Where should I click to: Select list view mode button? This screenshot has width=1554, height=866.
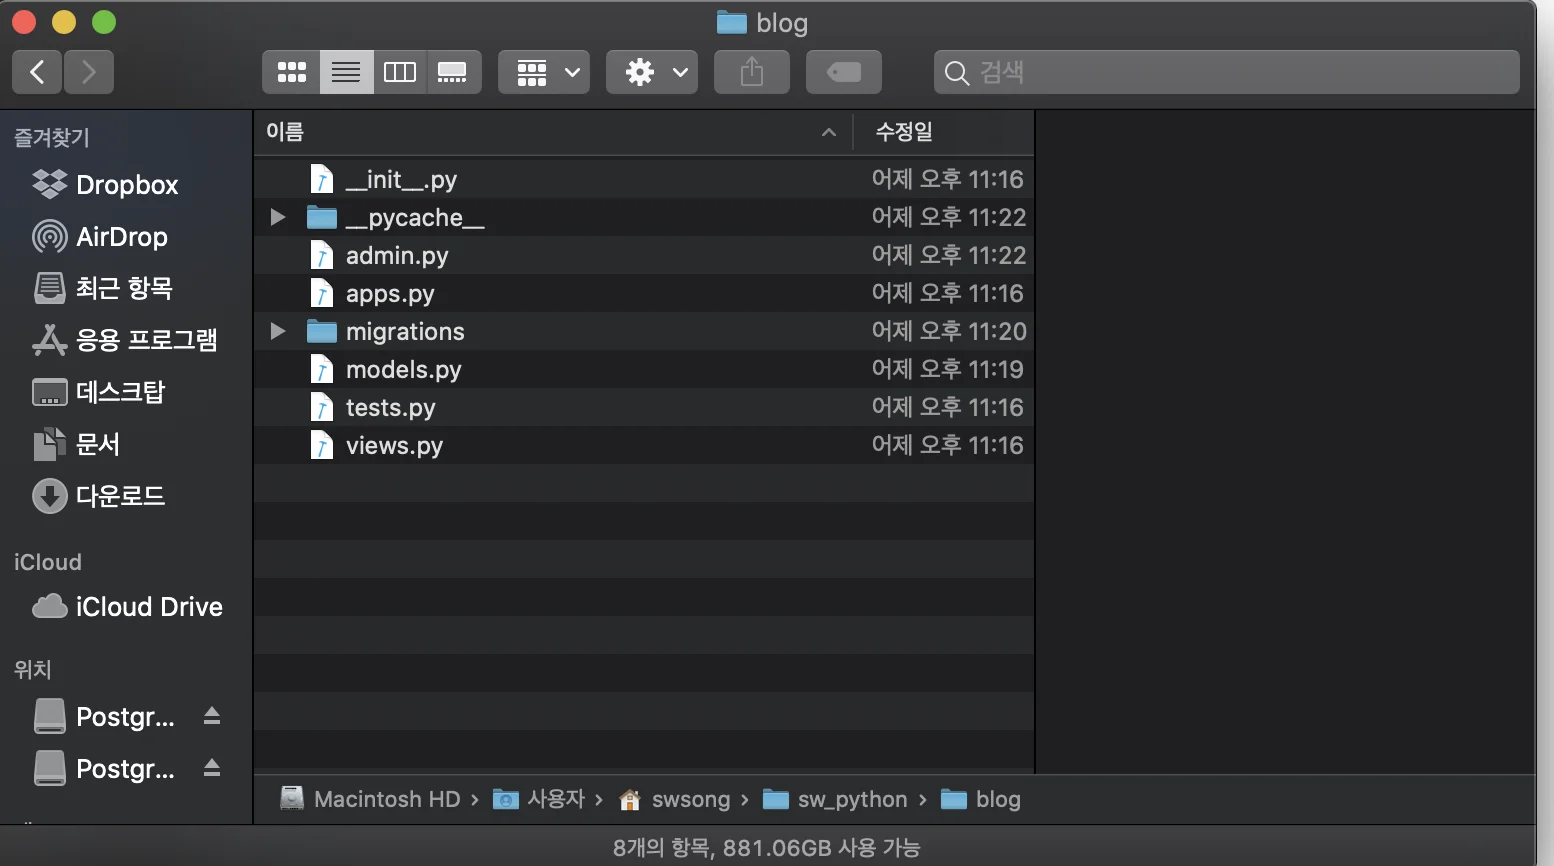click(346, 72)
